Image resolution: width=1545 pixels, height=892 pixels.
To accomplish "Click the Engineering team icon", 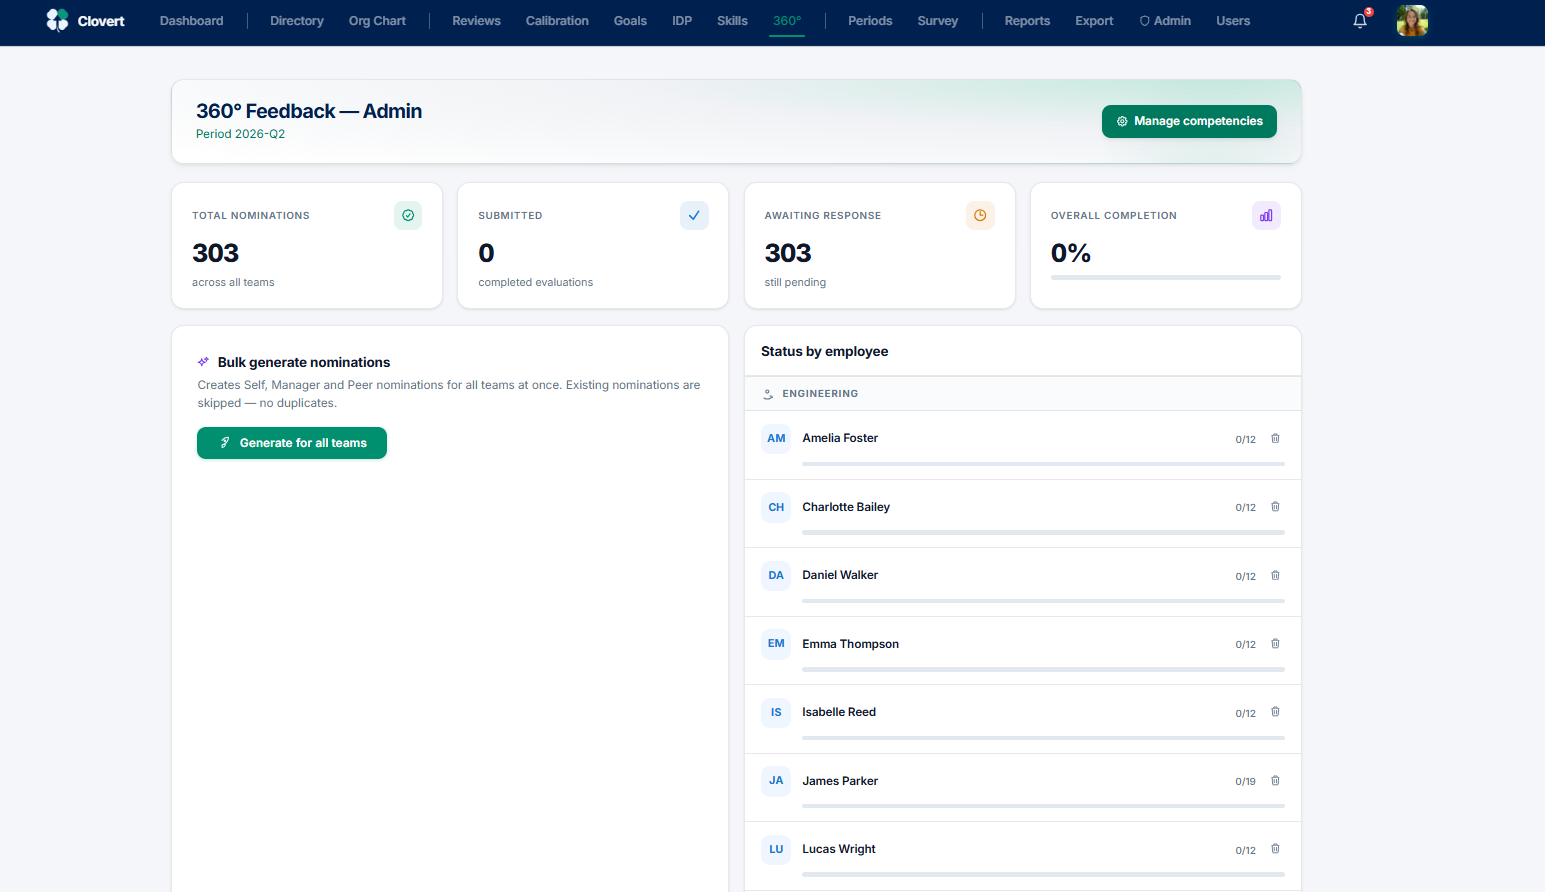I will pyautogui.click(x=768, y=394).
